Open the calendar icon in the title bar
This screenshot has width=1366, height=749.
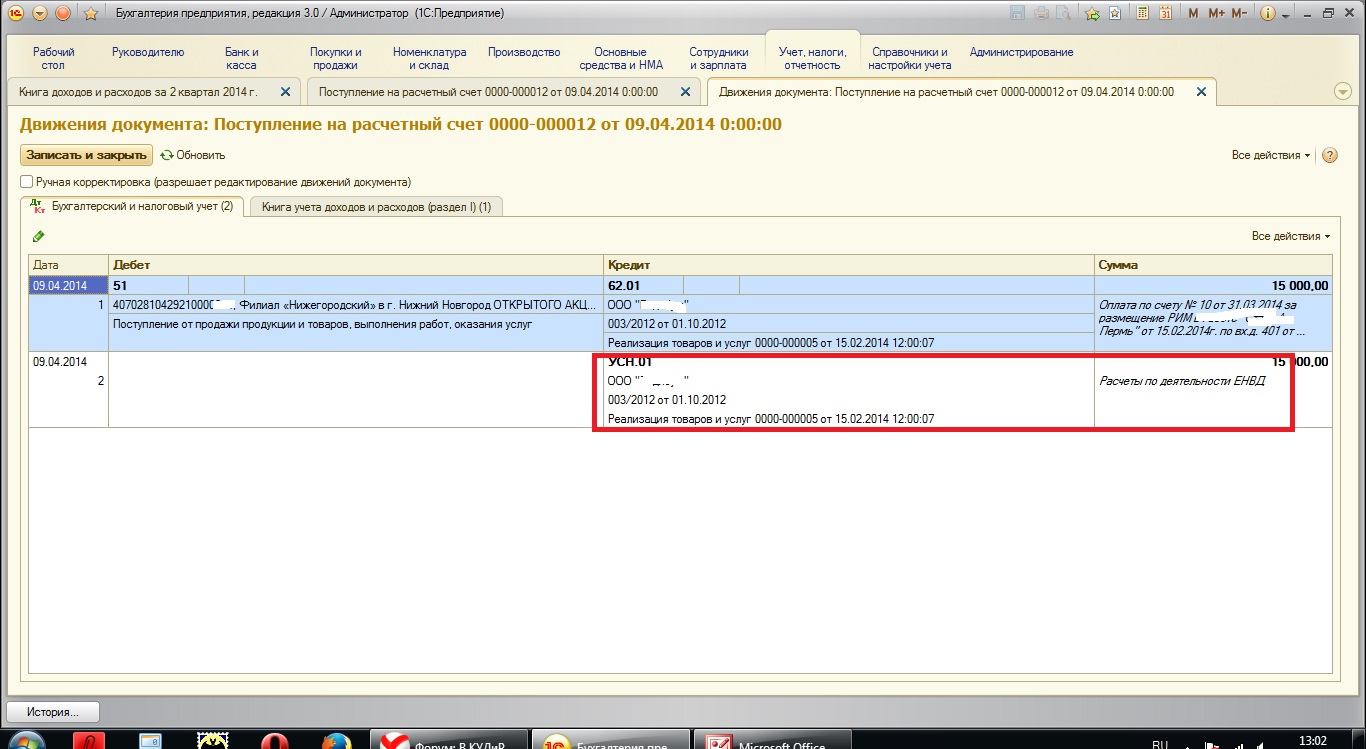[1165, 13]
